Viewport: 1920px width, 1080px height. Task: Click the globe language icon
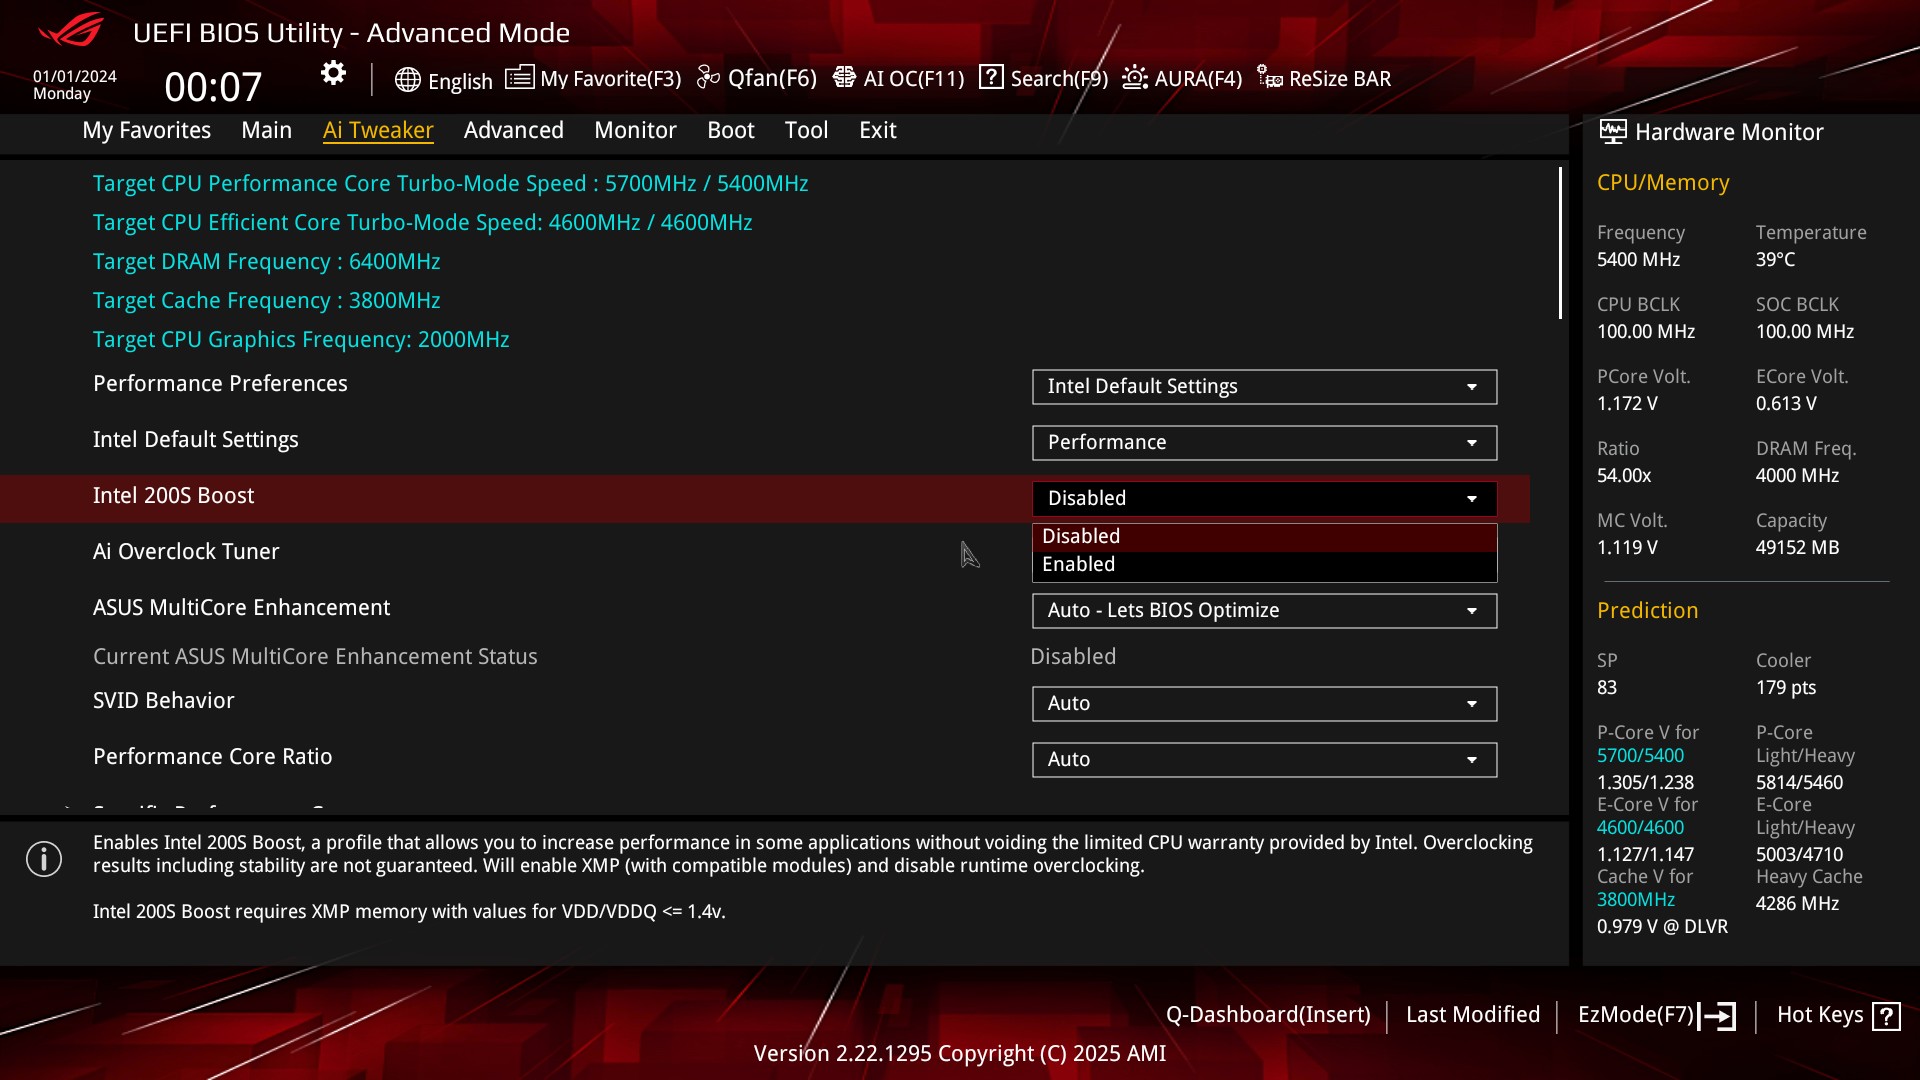407,80
